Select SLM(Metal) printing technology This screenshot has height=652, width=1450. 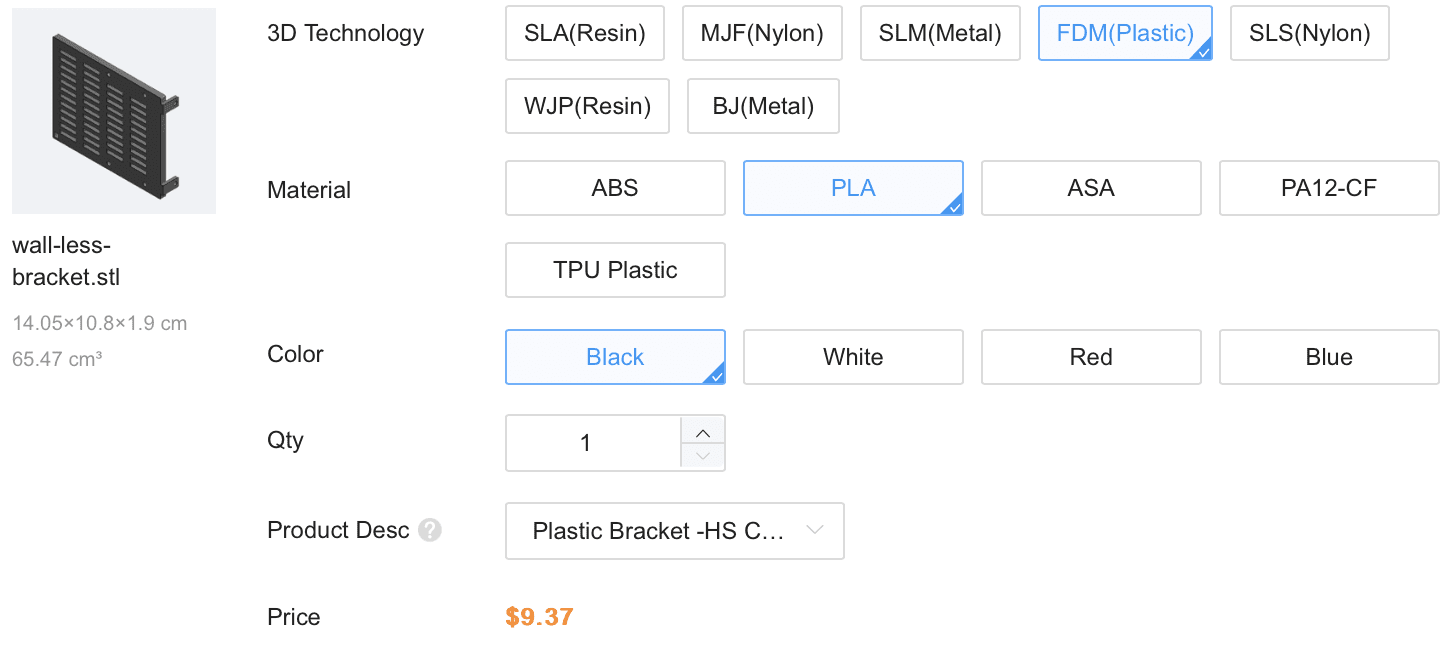[939, 34]
